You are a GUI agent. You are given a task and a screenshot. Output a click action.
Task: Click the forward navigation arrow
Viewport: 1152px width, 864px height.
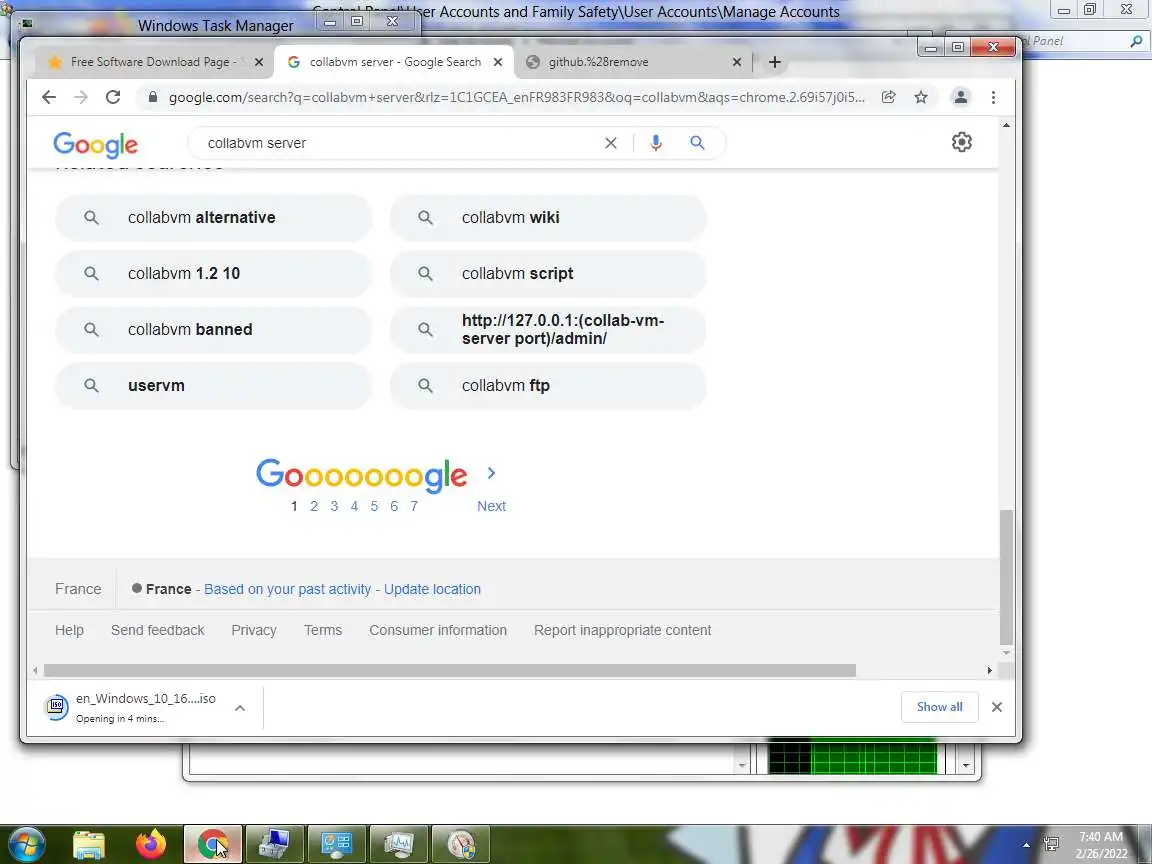(81, 97)
